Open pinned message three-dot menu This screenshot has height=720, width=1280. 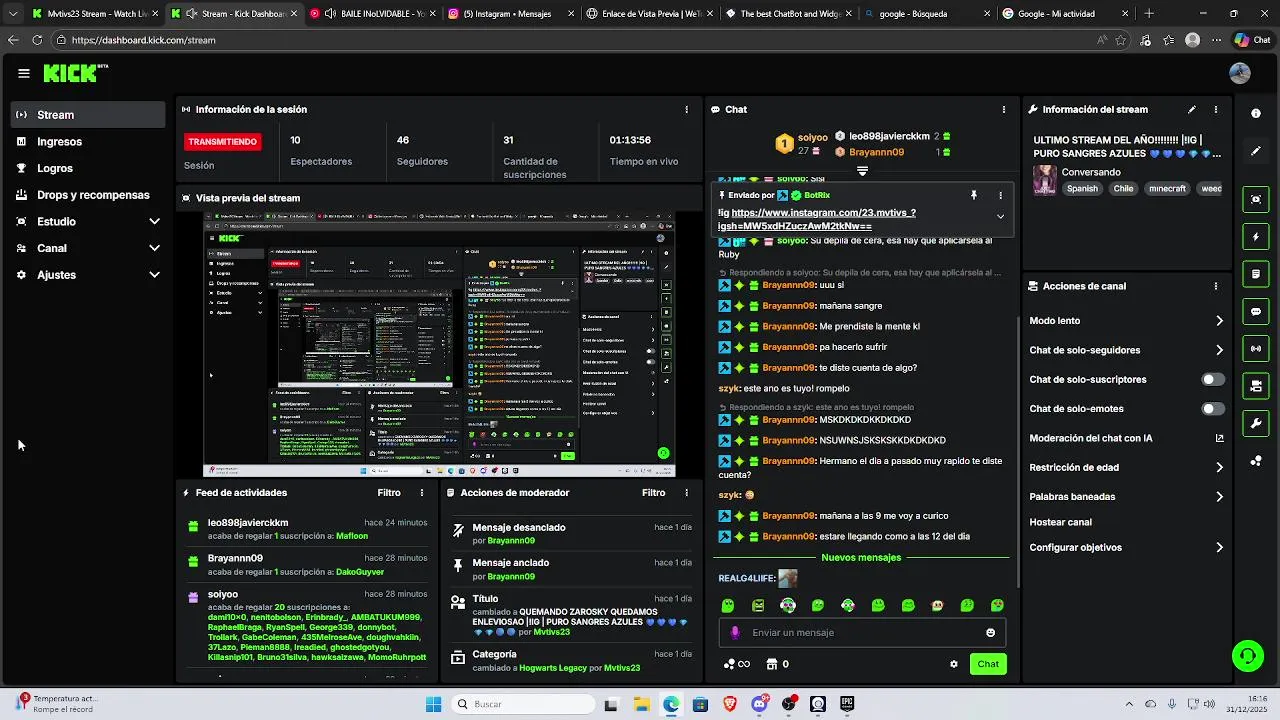[x=1000, y=195]
